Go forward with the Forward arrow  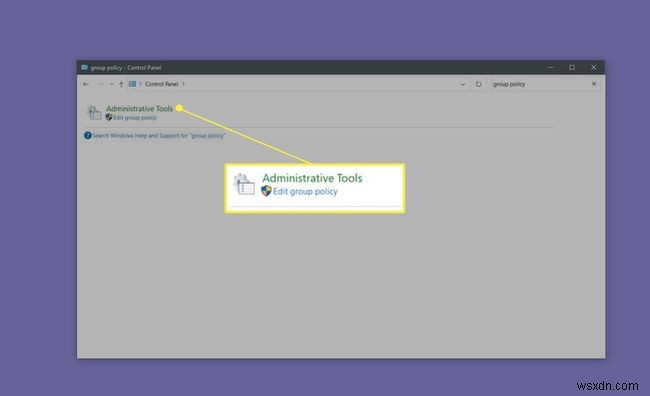tap(100, 84)
